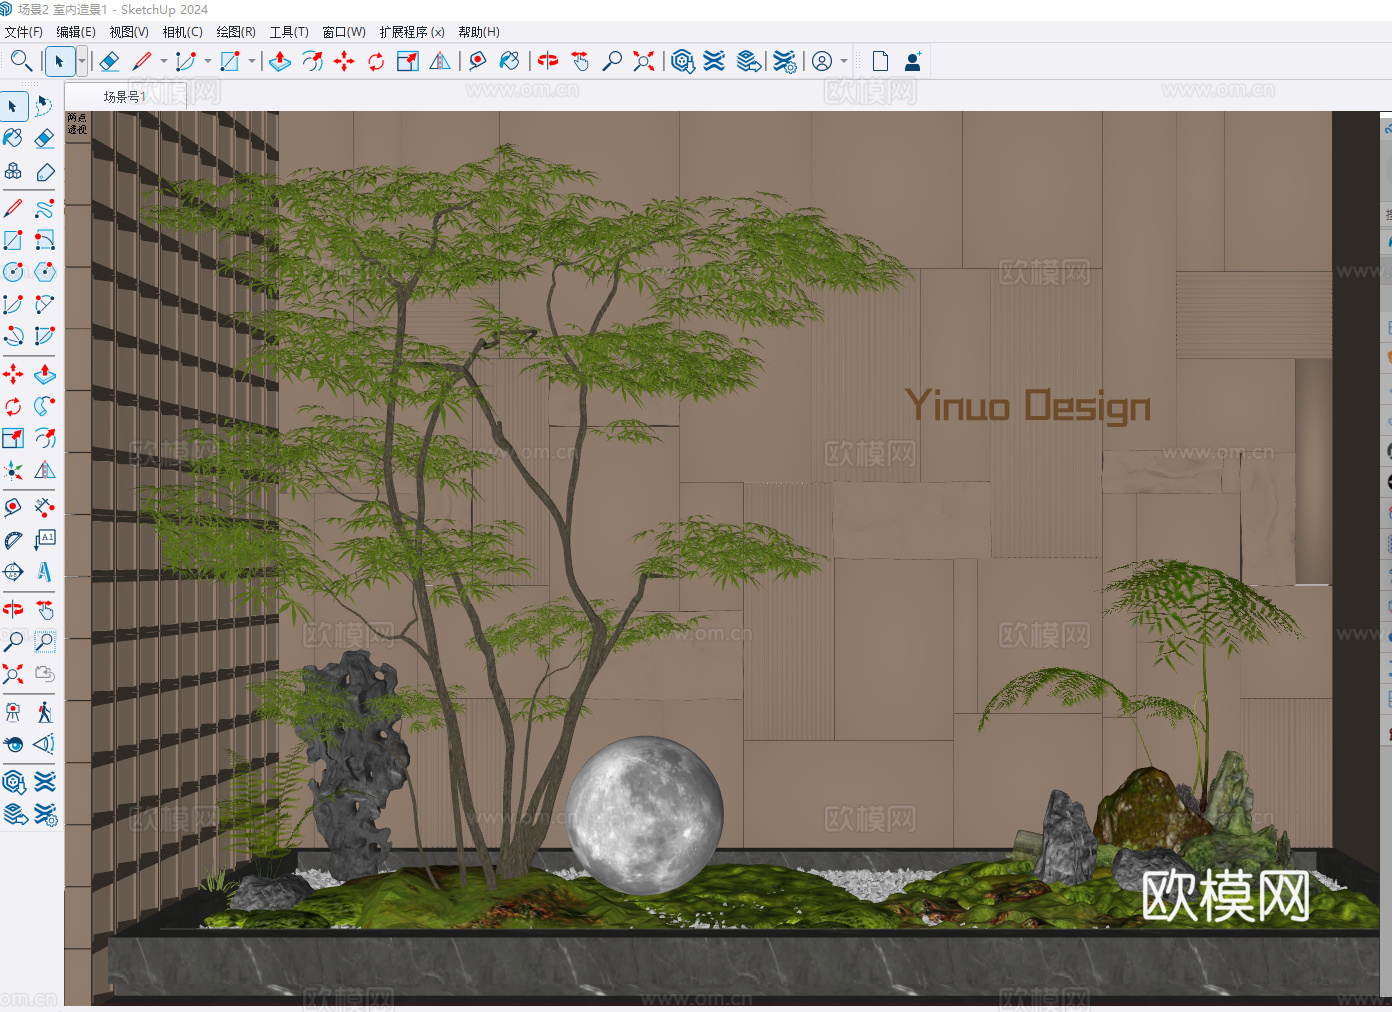Choose the Protractor tool
Viewport: 1392px width, 1012px height.
coord(13,540)
